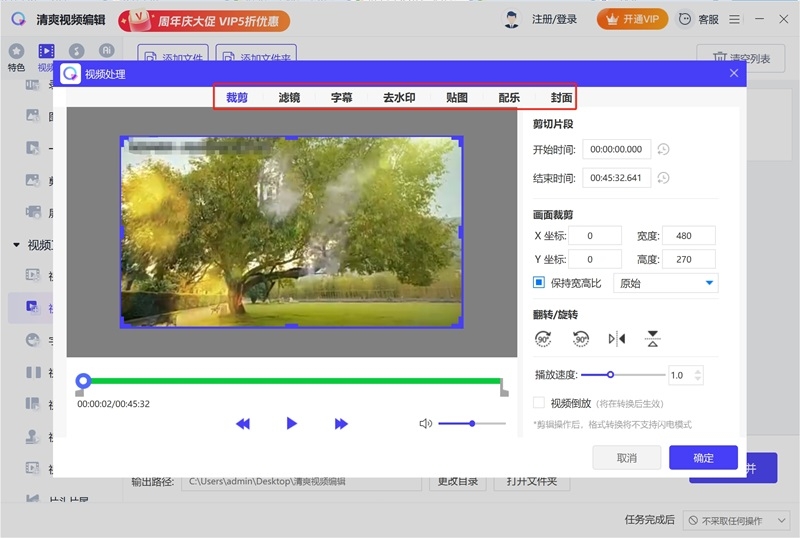The height and width of the screenshot is (538, 800).
Task: Switch to the 滤镜 filter tab
Action: (x=289, y=97)
